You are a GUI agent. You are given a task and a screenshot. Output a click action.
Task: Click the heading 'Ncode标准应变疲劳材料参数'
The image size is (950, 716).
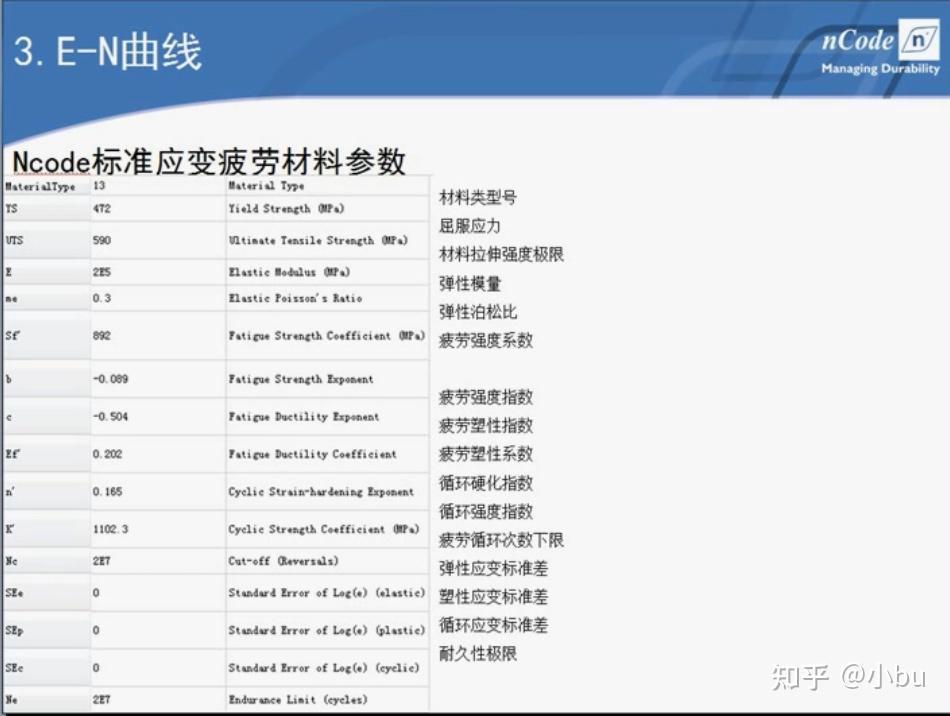(205, 162)
